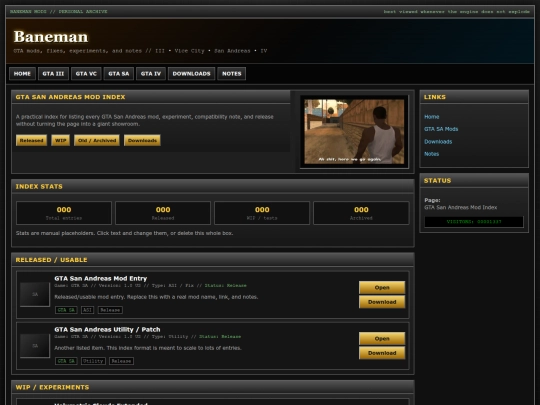Click the site tagline under Baneman
The height and width of the screenshot is (405, 540).
pos(140,51)
